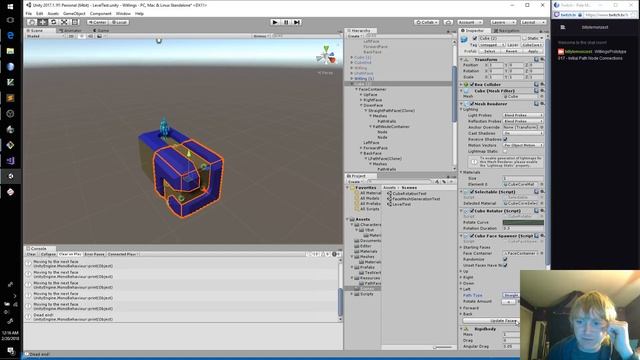Viewport: 640px width, 360px height.
Task: Collapse the DownFace tree node
Action: point(361,105)
